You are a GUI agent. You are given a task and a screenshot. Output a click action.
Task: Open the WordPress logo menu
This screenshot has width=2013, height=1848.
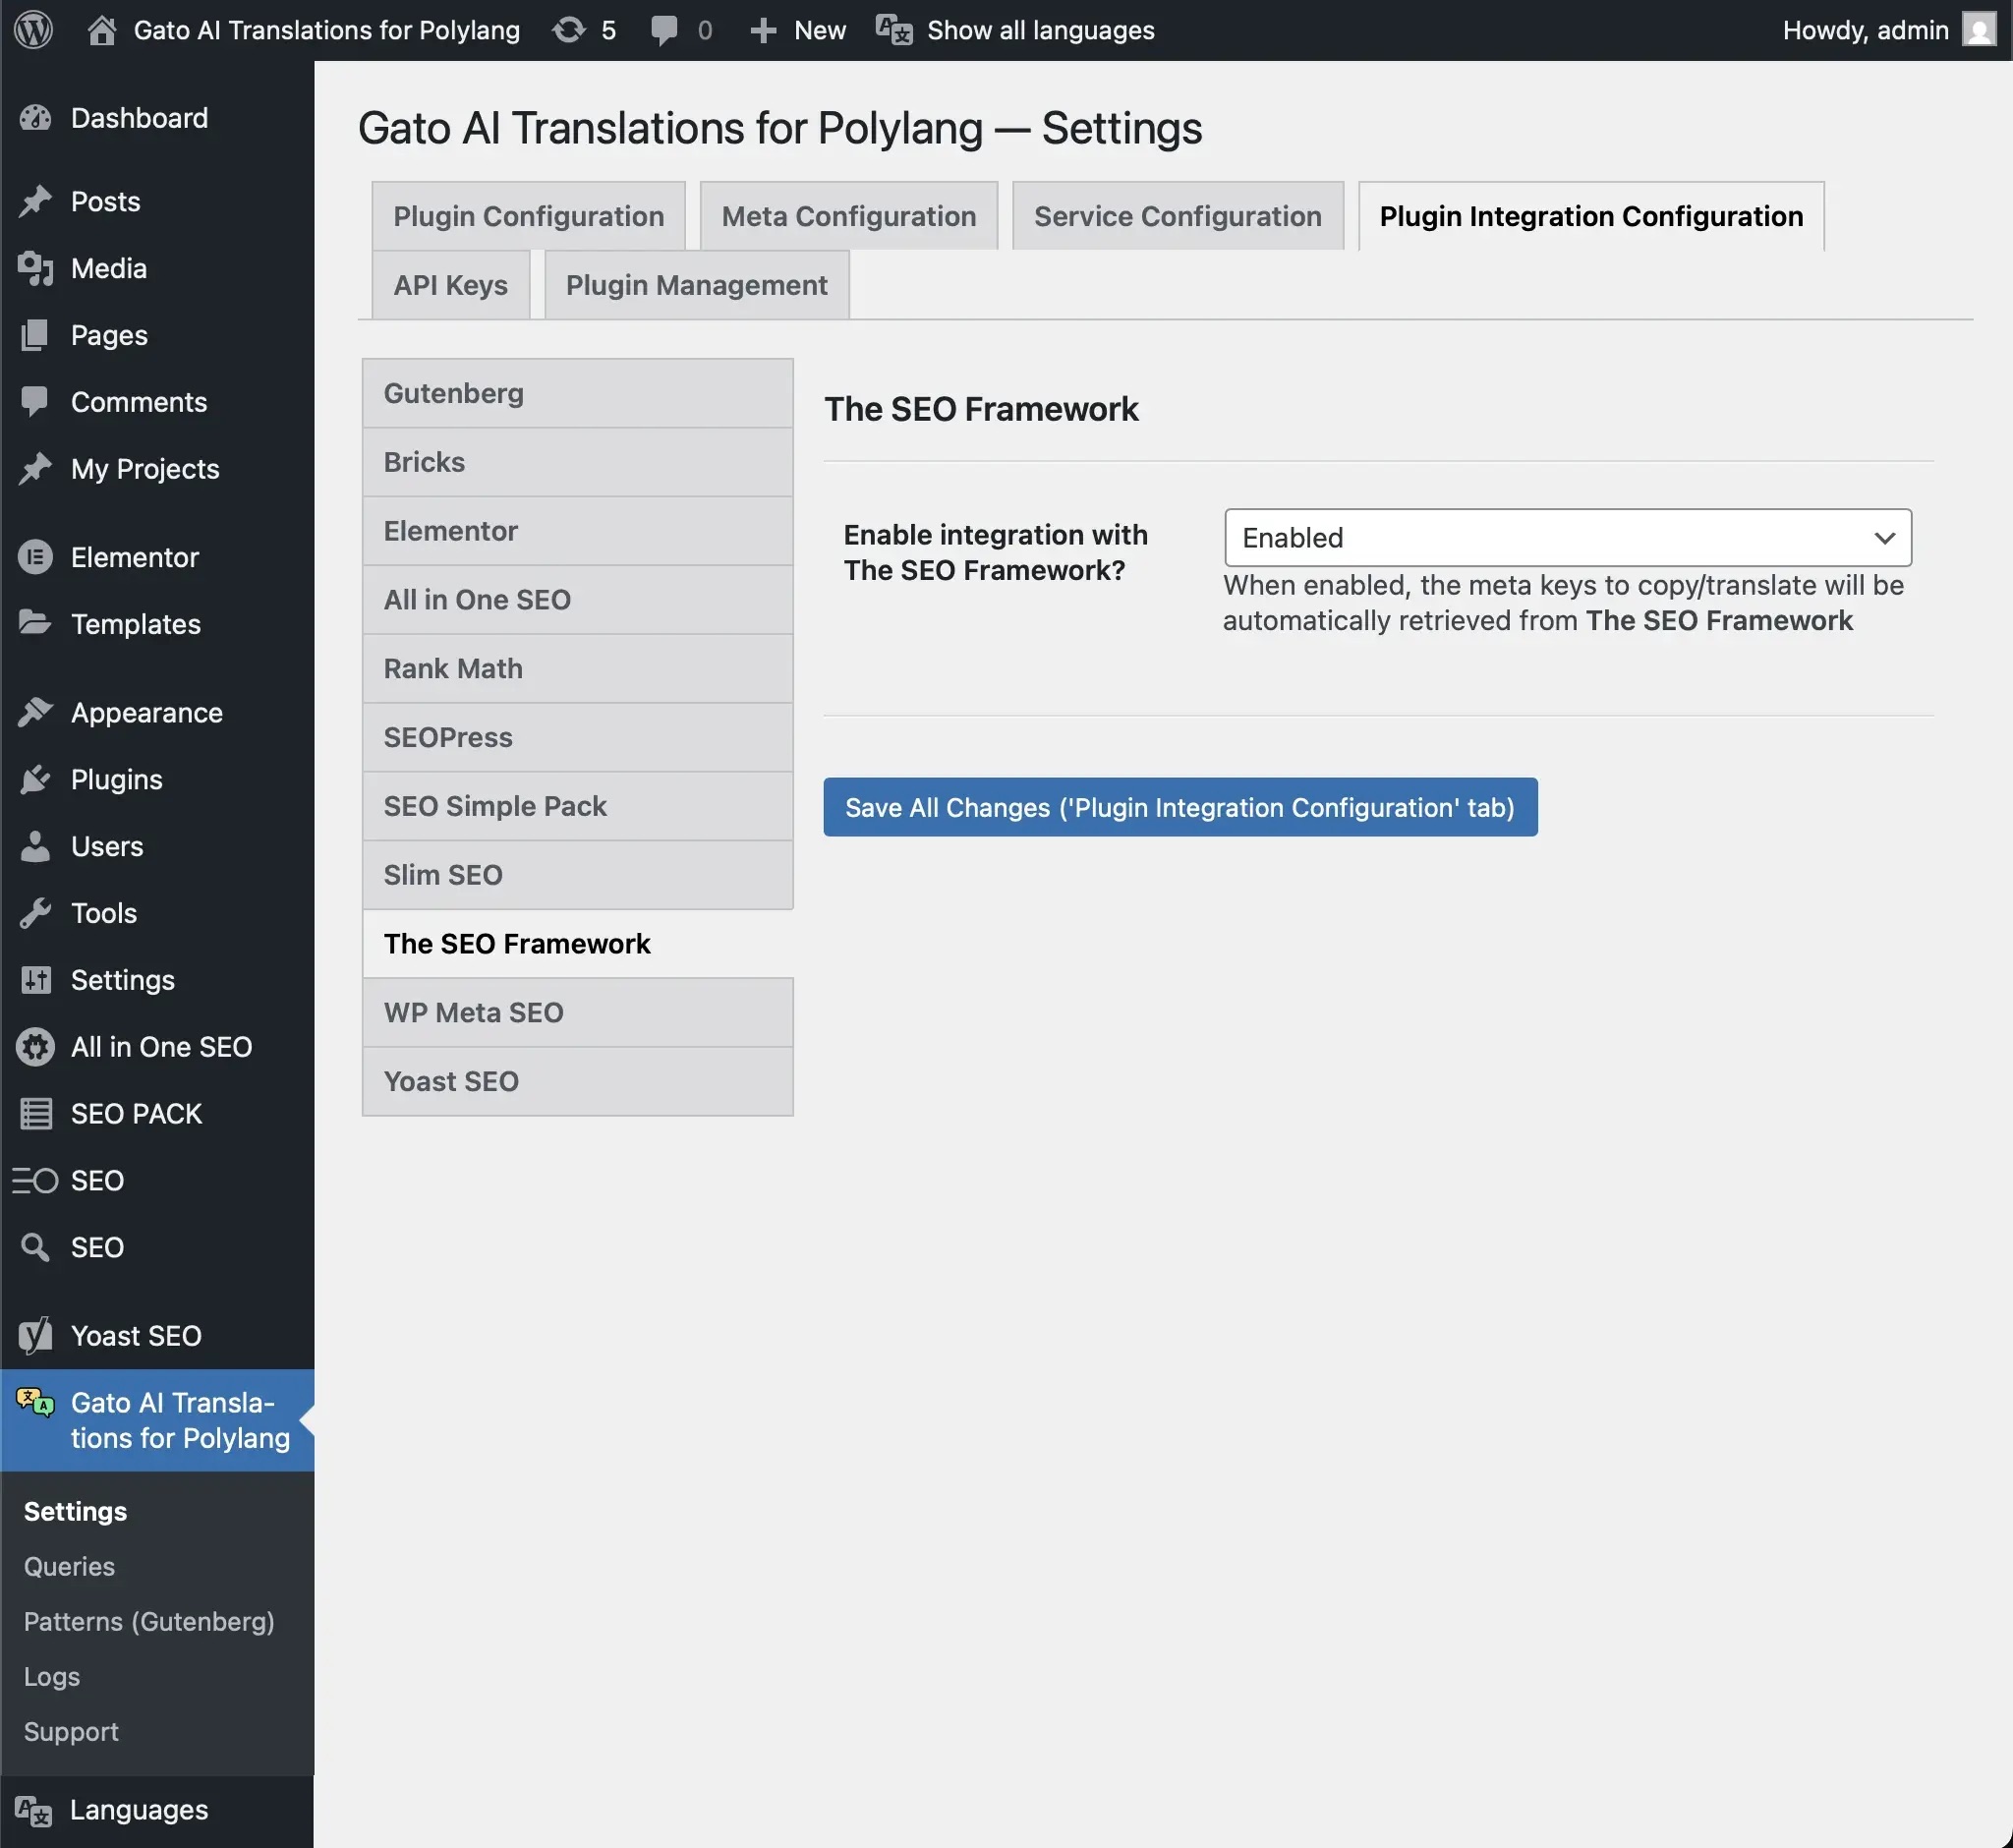[33, 30]
